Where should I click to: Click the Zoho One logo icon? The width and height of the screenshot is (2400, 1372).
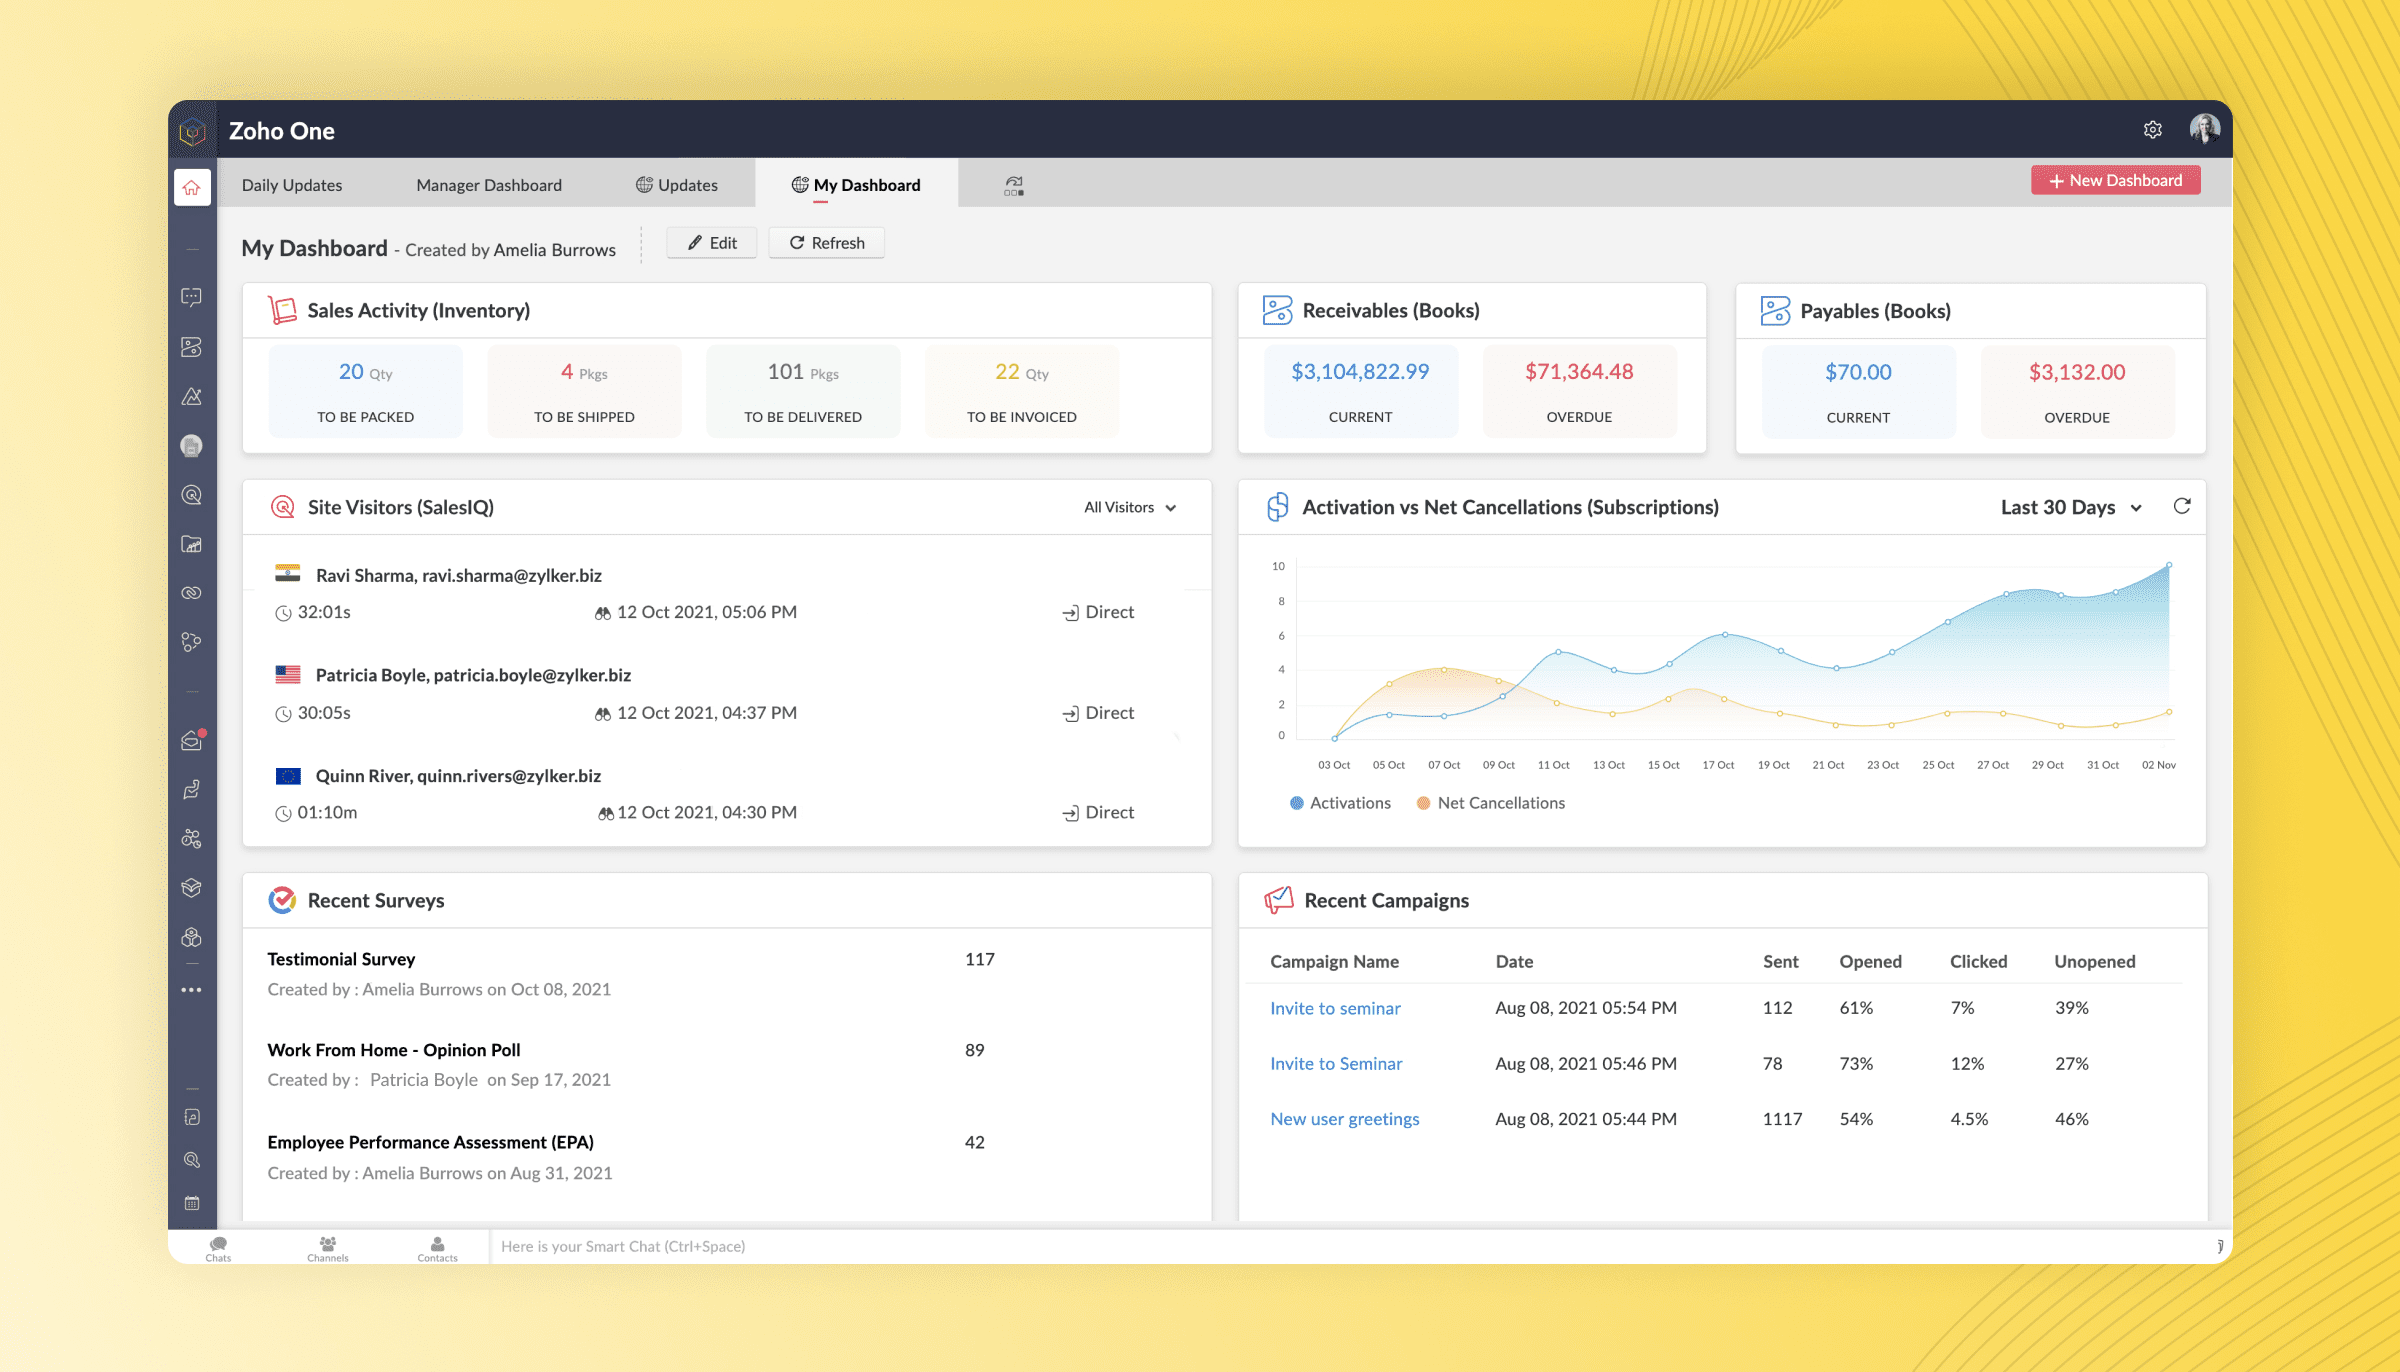pyautogui.click(x=192, y=131)
